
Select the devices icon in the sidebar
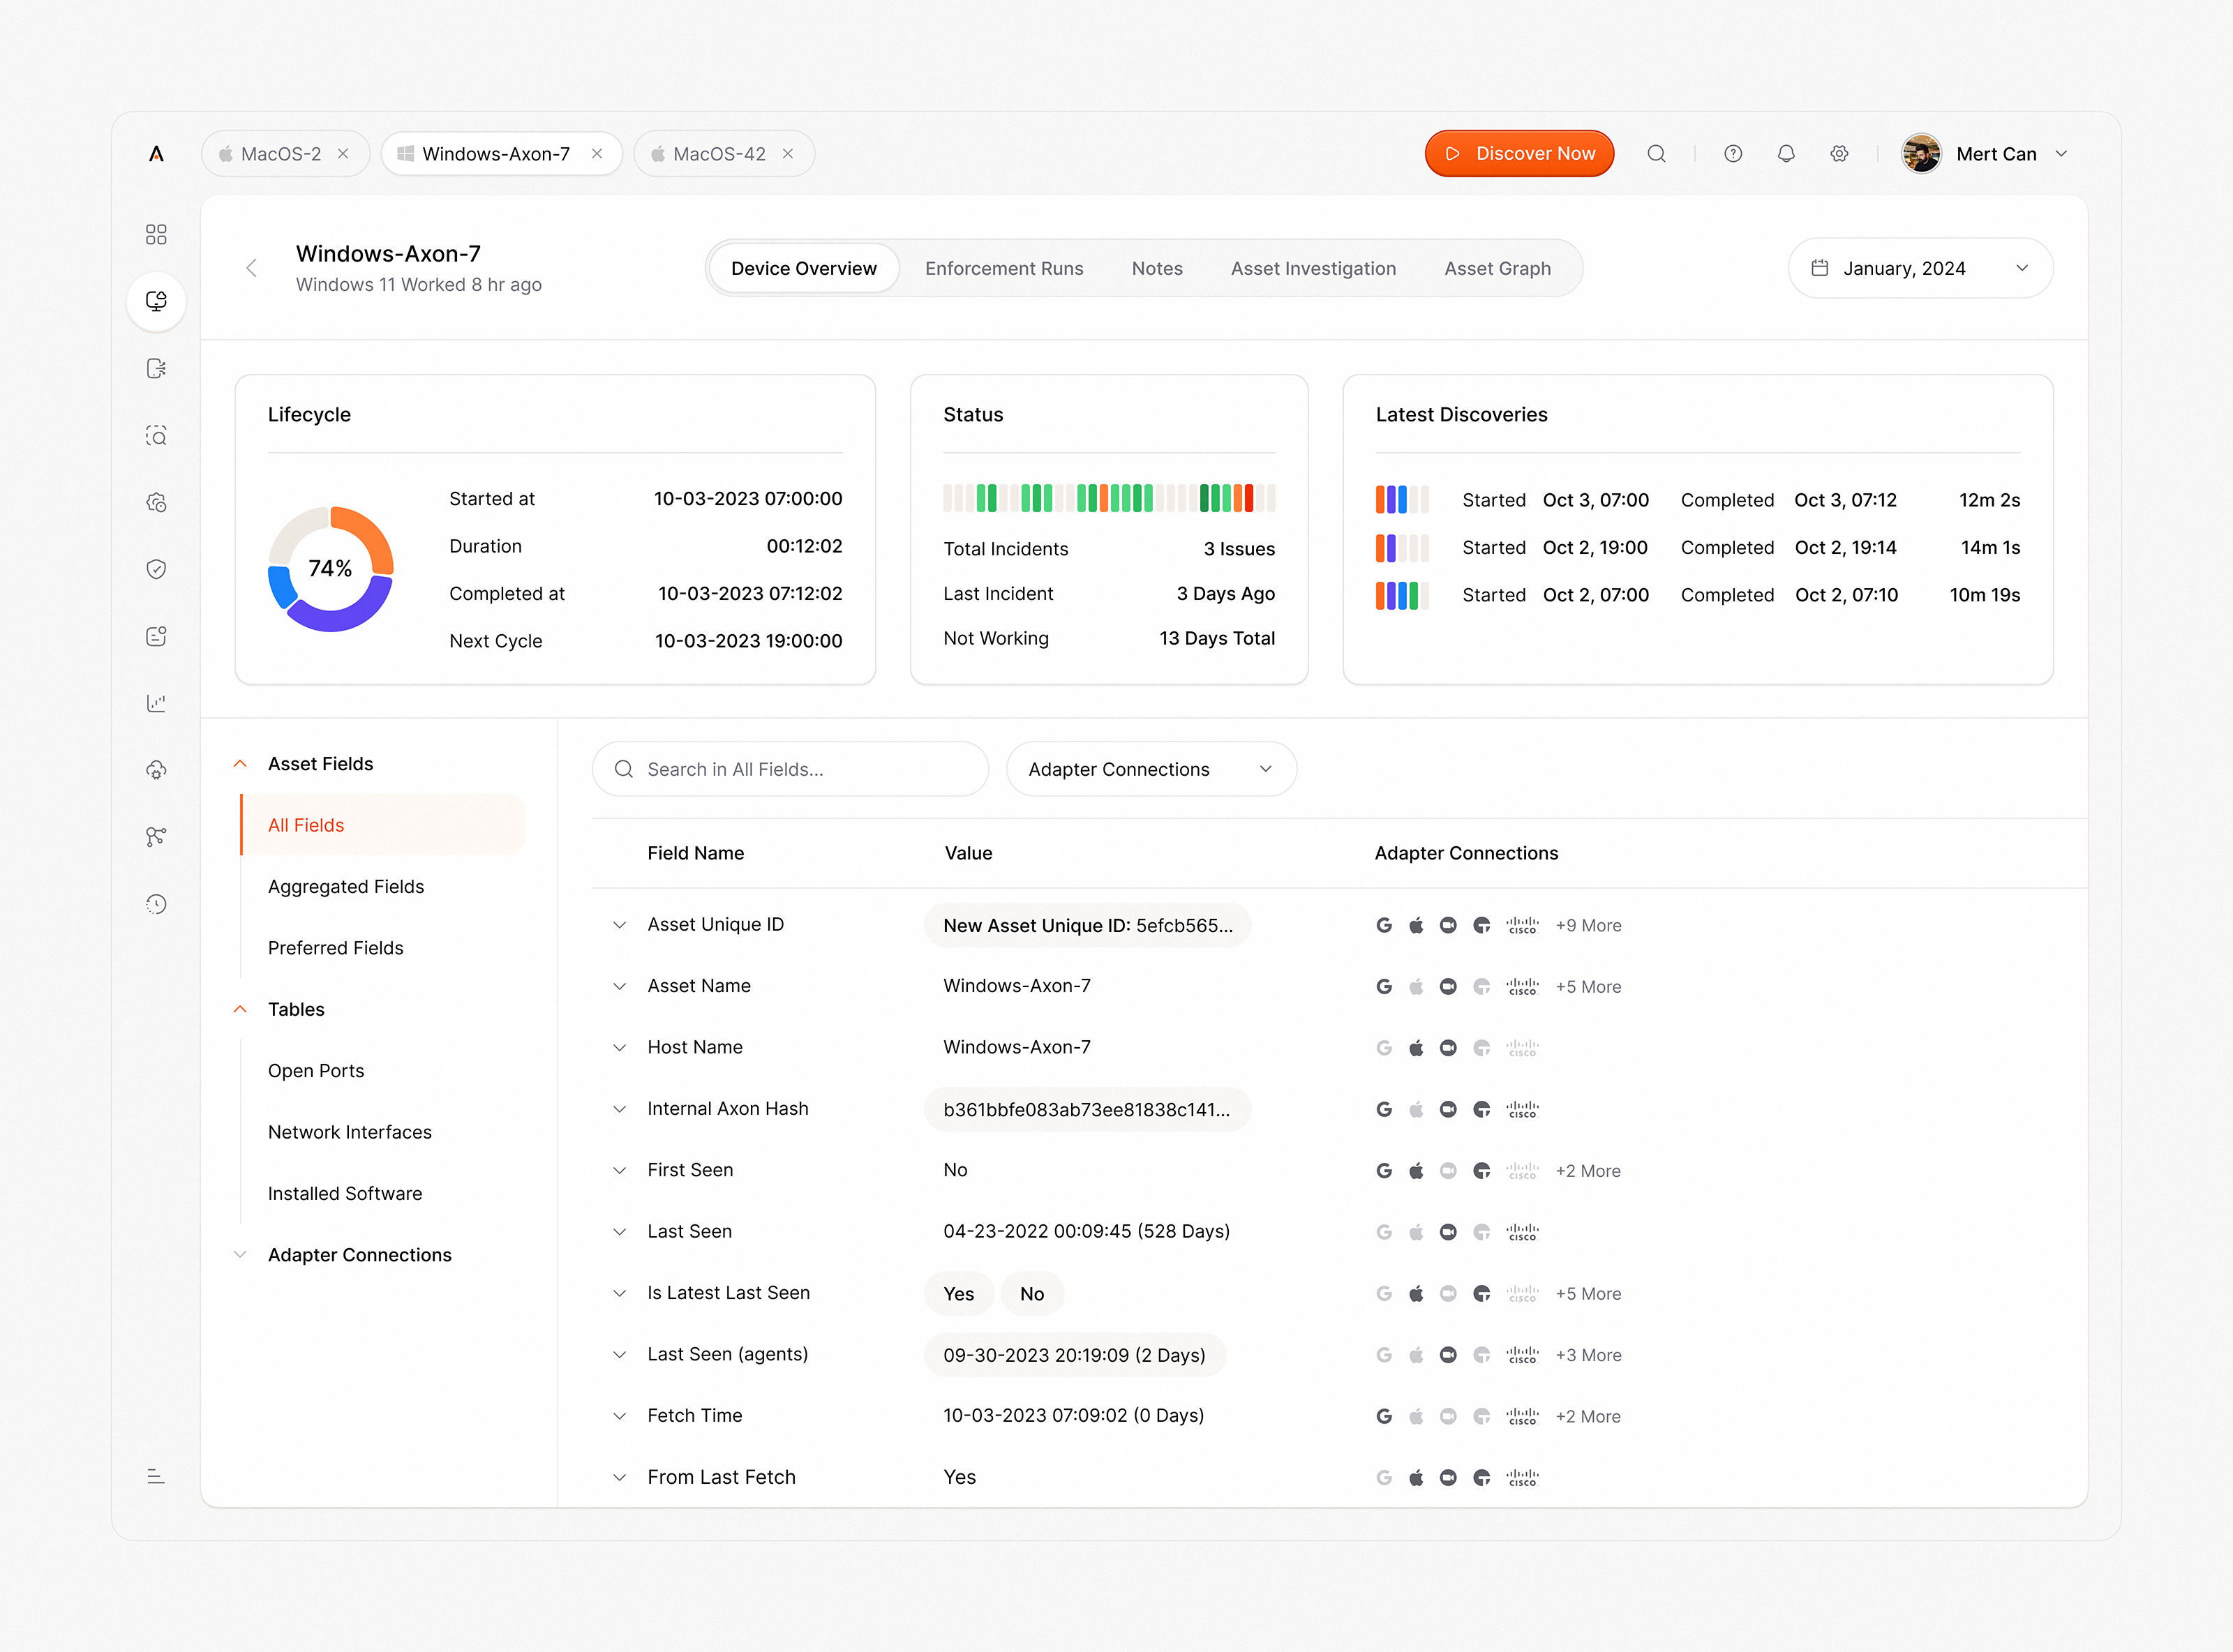[x=156, y=301]
